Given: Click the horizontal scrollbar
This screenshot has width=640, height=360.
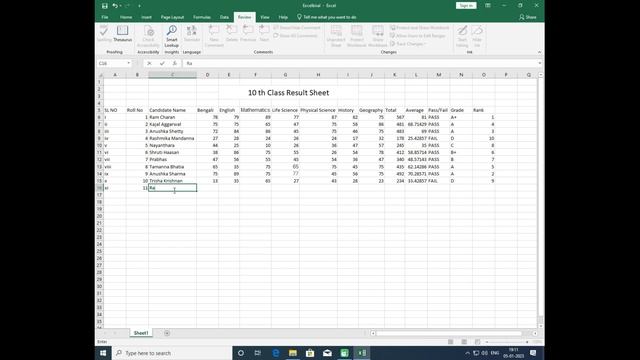Looking at the screenshot, I should [449, 333].
